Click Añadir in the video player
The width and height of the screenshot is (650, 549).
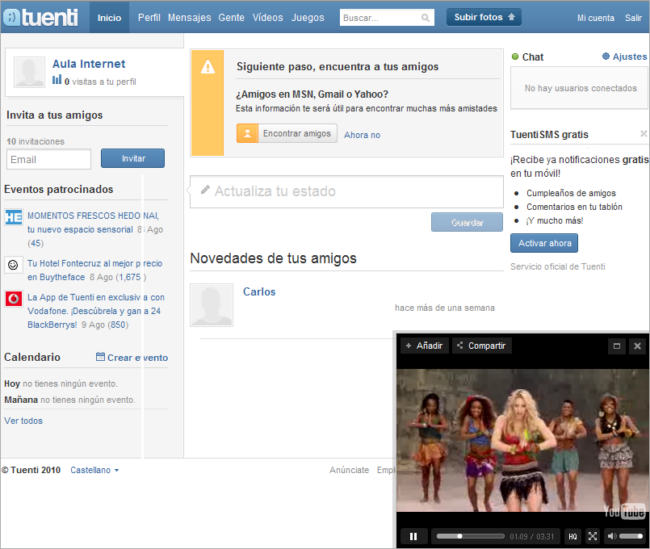click(424, 346)
